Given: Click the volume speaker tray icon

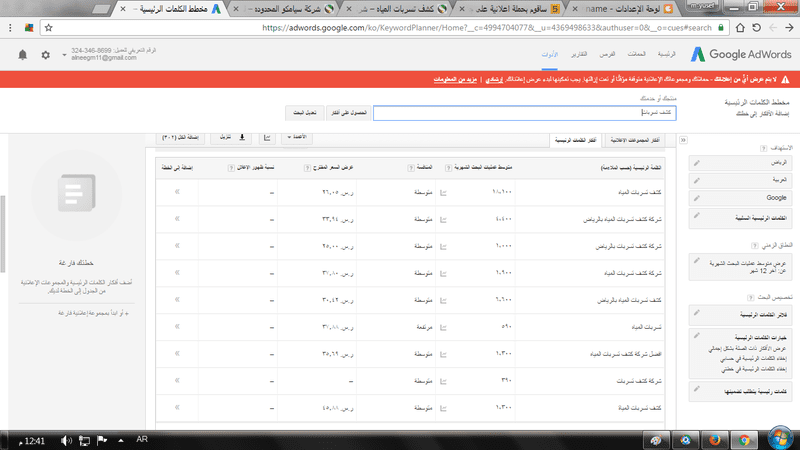Looking at the screenshot, I should pyautogui.click(x=66, y=440).
